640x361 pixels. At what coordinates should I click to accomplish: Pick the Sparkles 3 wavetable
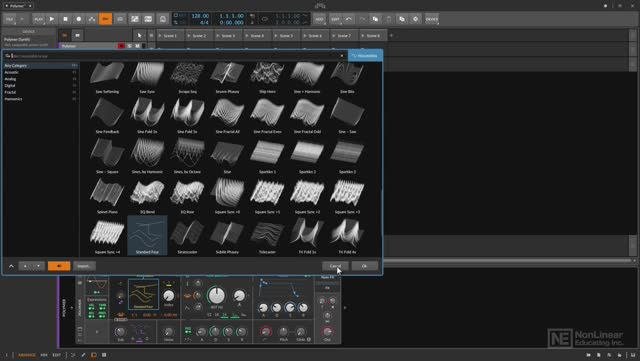pyautogui.click(x=347, y=156)
